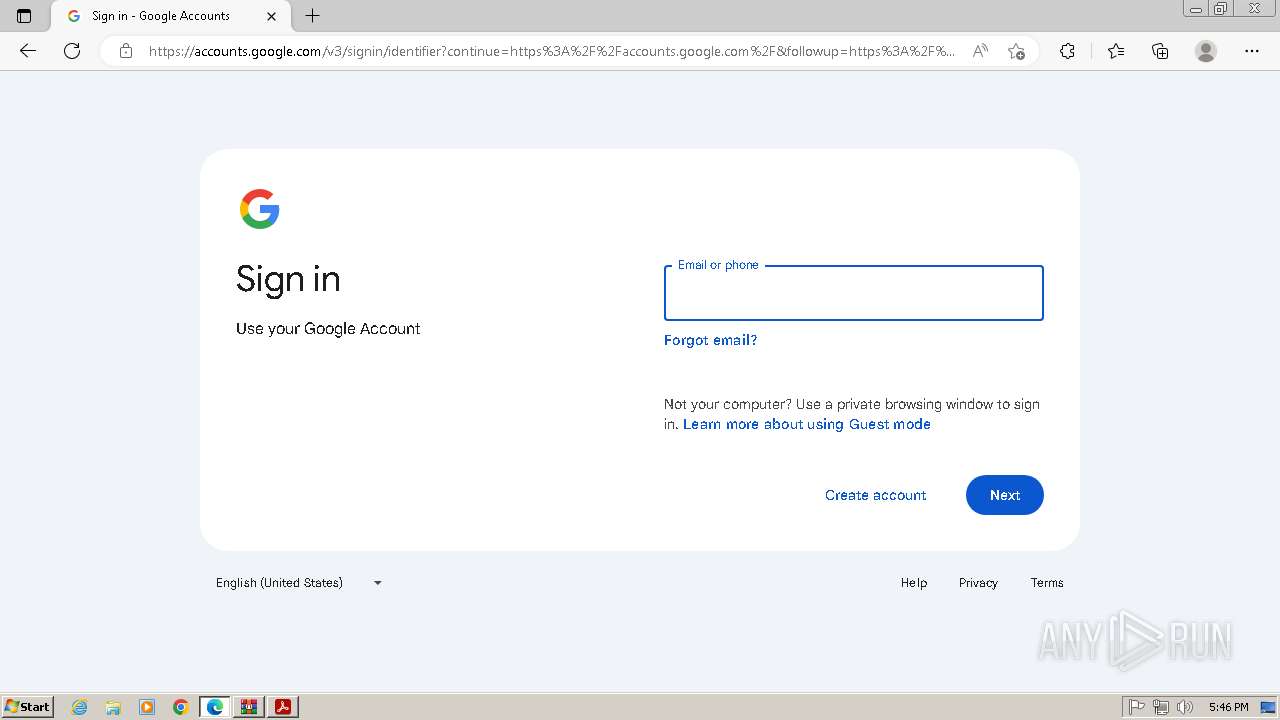Click the Action Center flag tray icon
This screenshot has height=720, width=1280.
(x=1137, y=707)
